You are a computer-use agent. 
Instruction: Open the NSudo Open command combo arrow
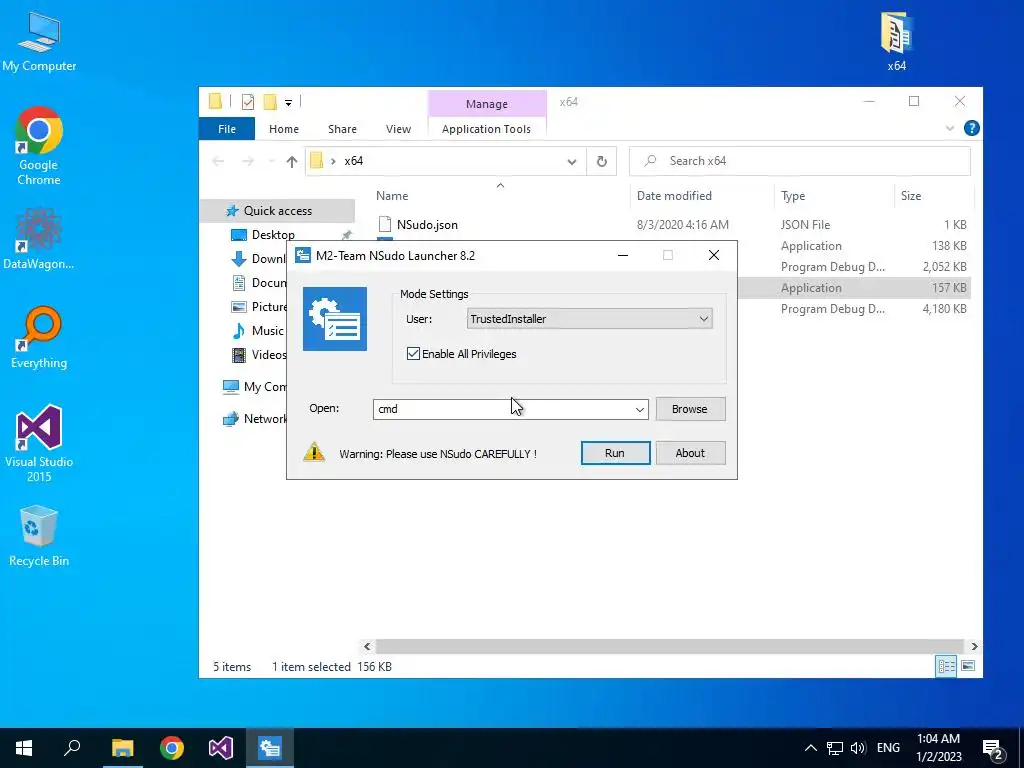[x=639, y=409]
